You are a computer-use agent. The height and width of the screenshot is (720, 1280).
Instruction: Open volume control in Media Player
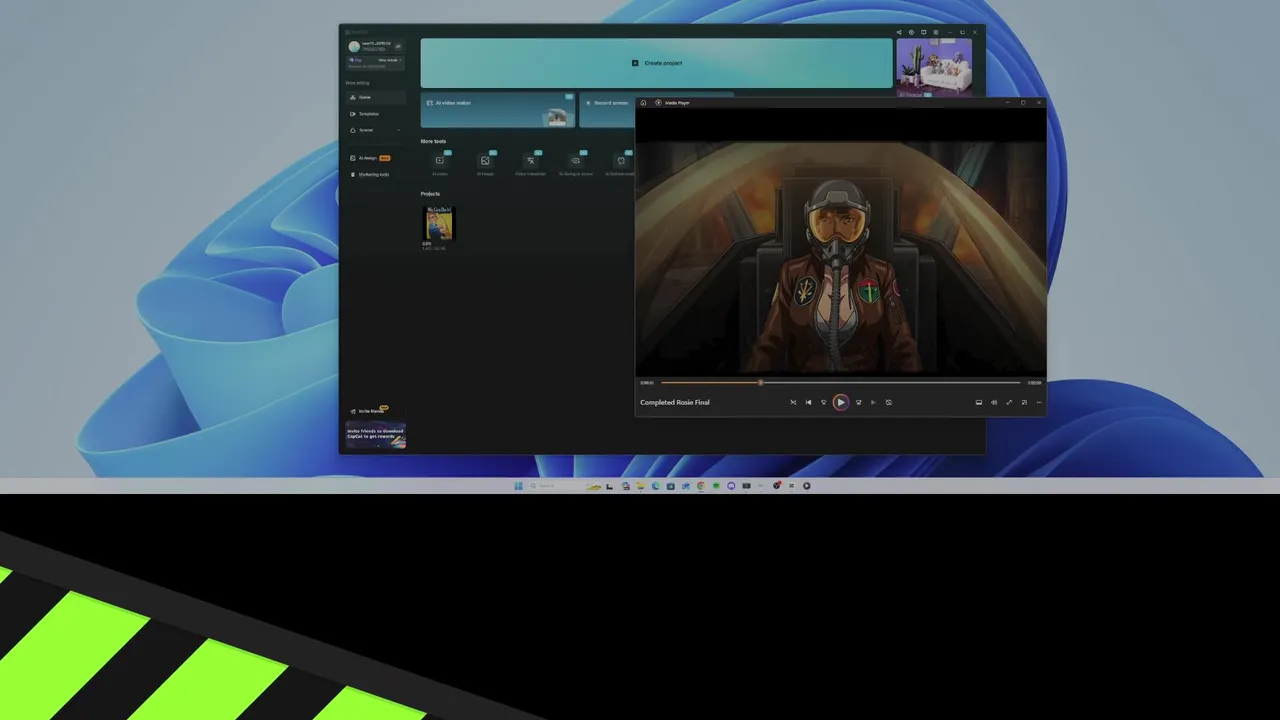coord(994,402)
